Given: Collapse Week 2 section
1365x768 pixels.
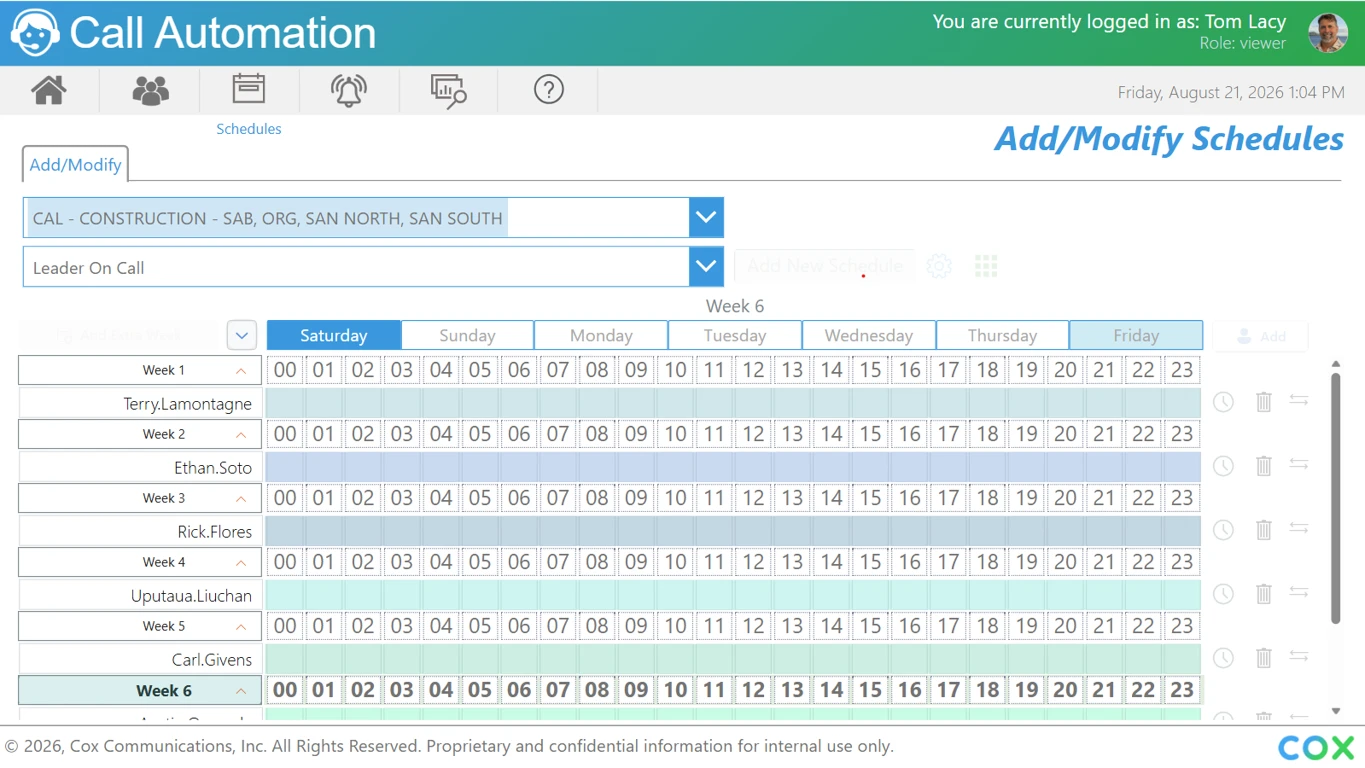Looking at the screenshot, I should pyautogui.click(x=241, y=435).
